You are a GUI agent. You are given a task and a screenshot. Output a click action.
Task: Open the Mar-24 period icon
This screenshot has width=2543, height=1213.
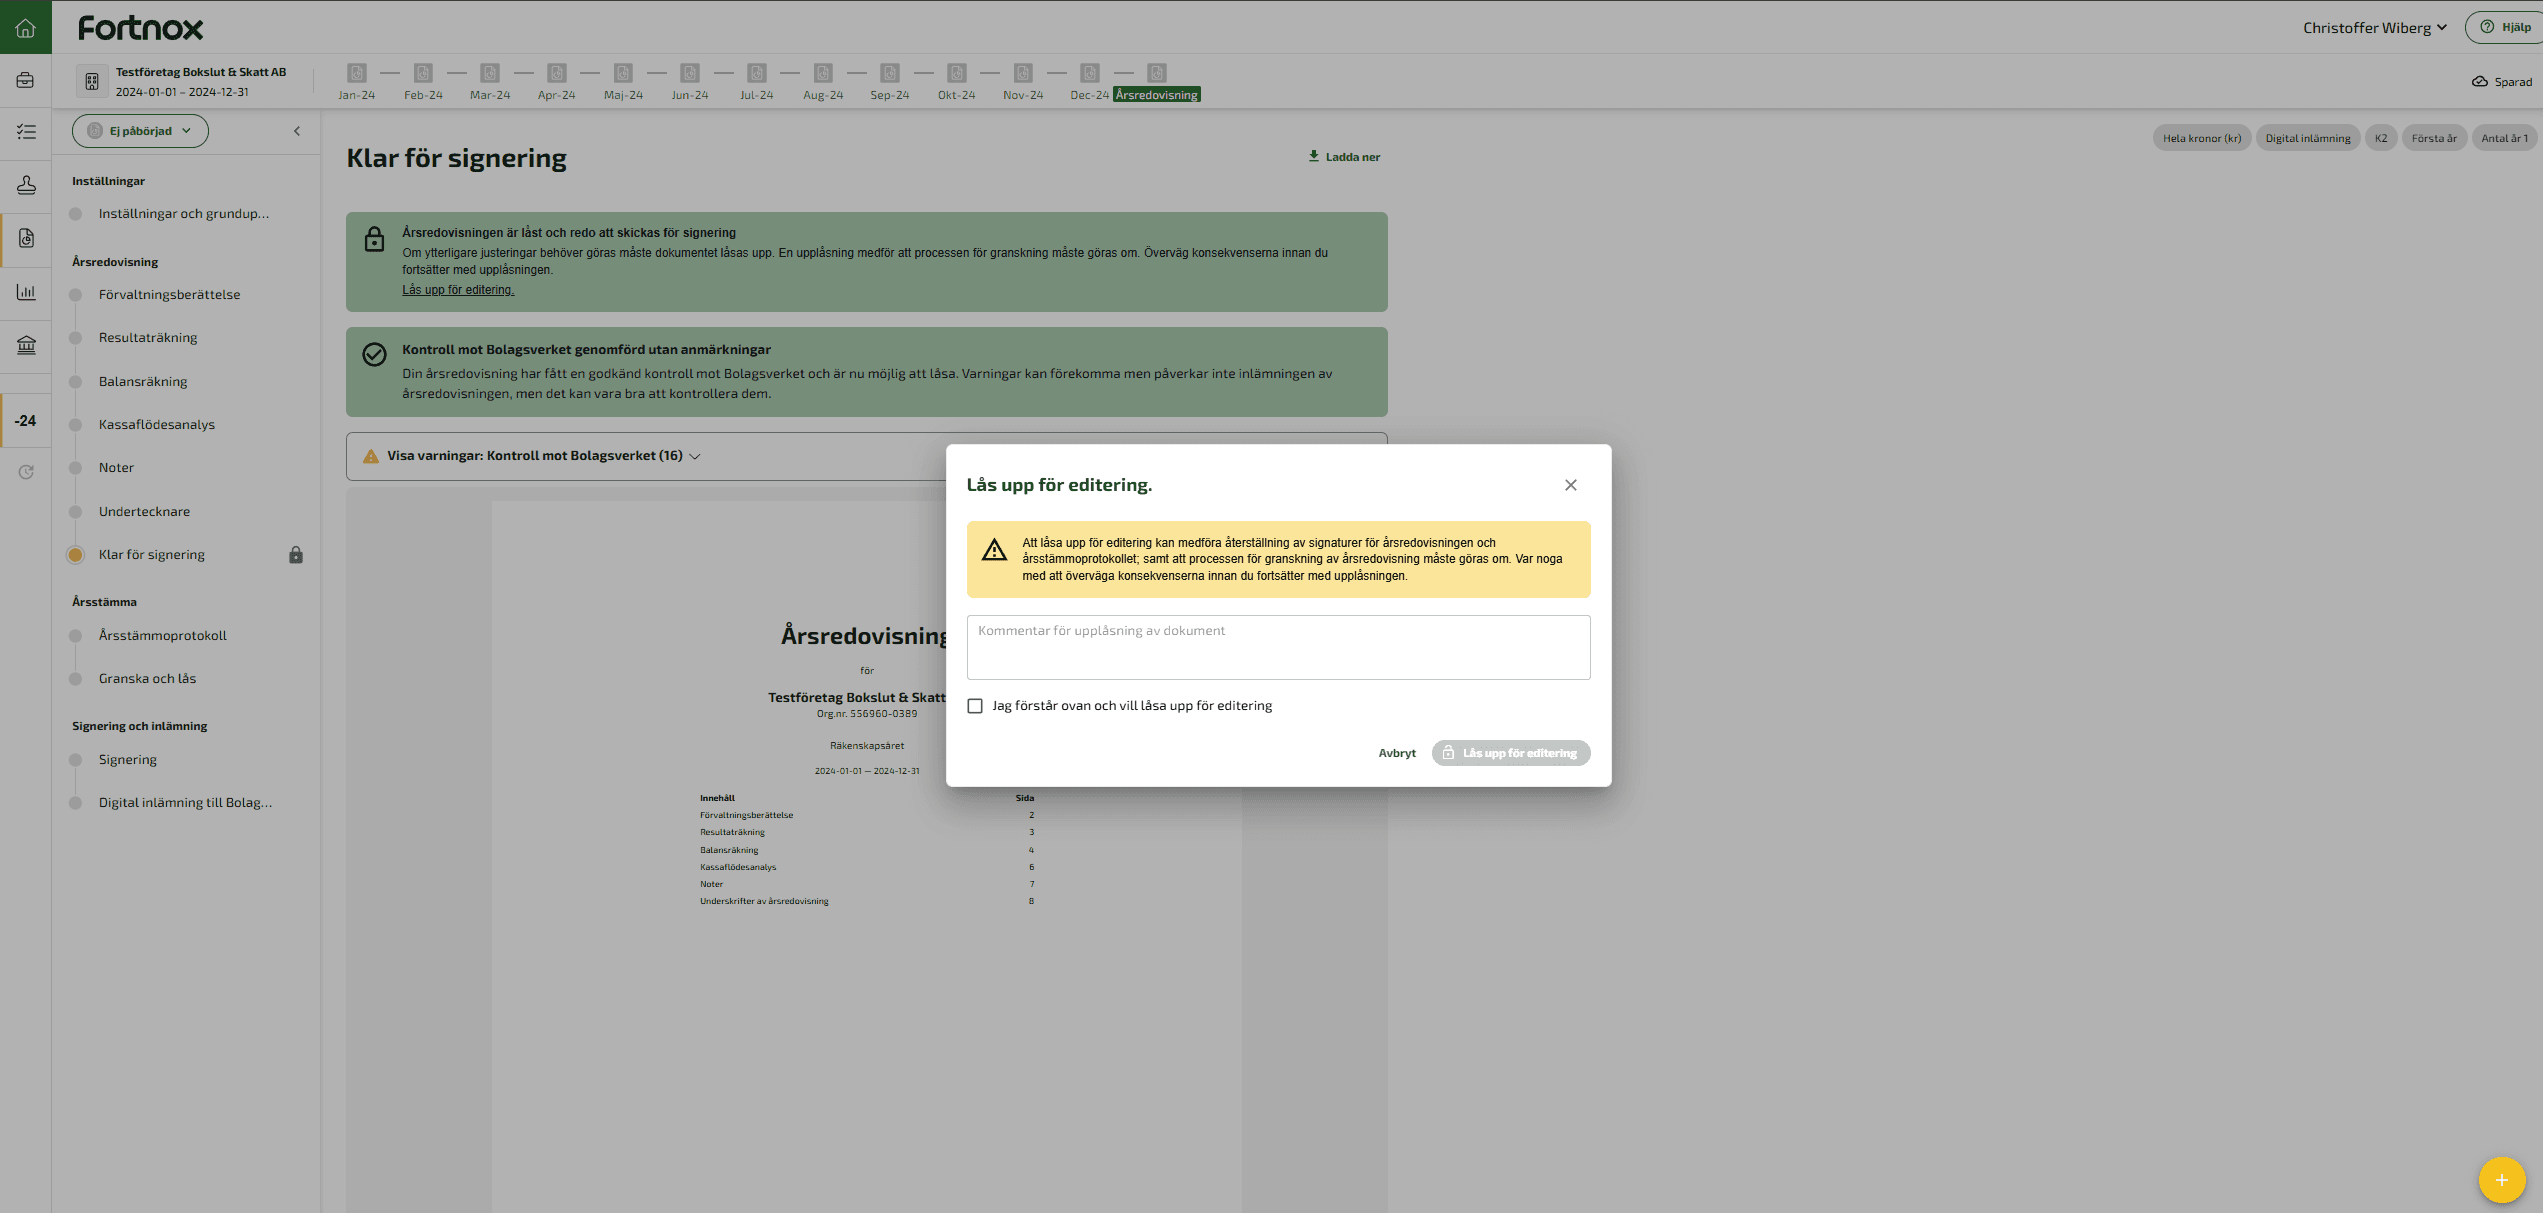click(490, 73)
